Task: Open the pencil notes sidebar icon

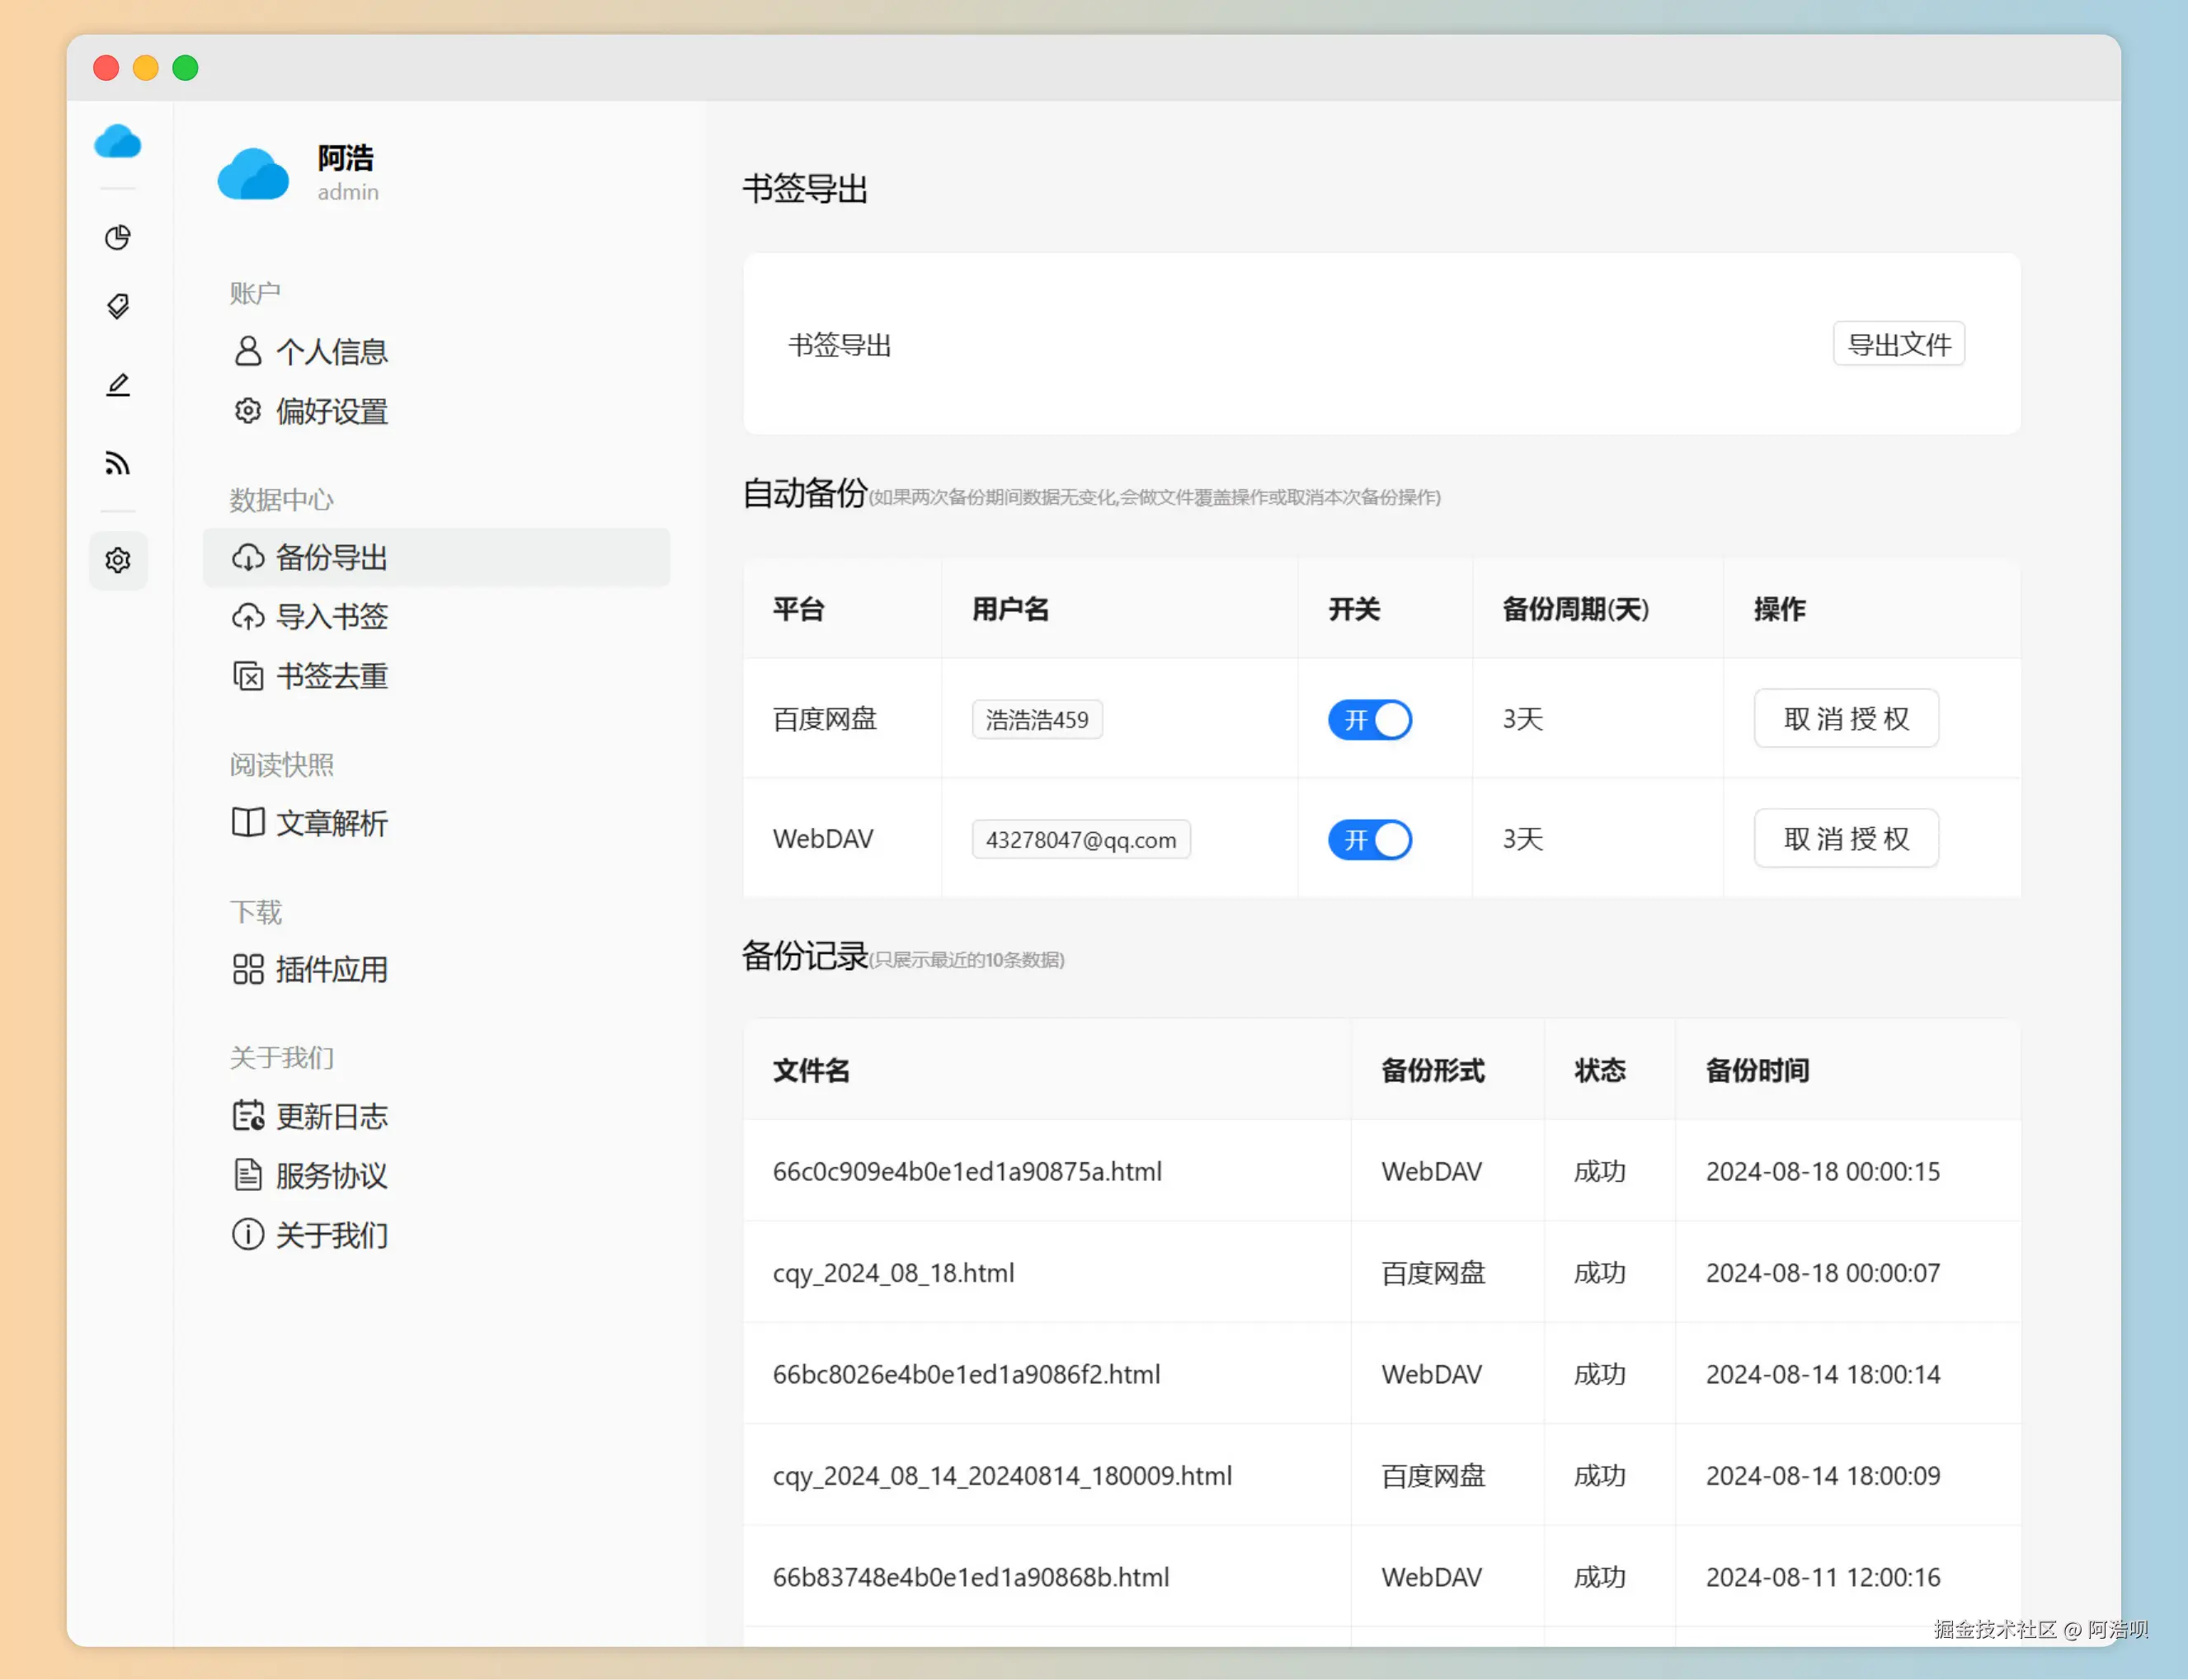Action: (x=118, y=385)
